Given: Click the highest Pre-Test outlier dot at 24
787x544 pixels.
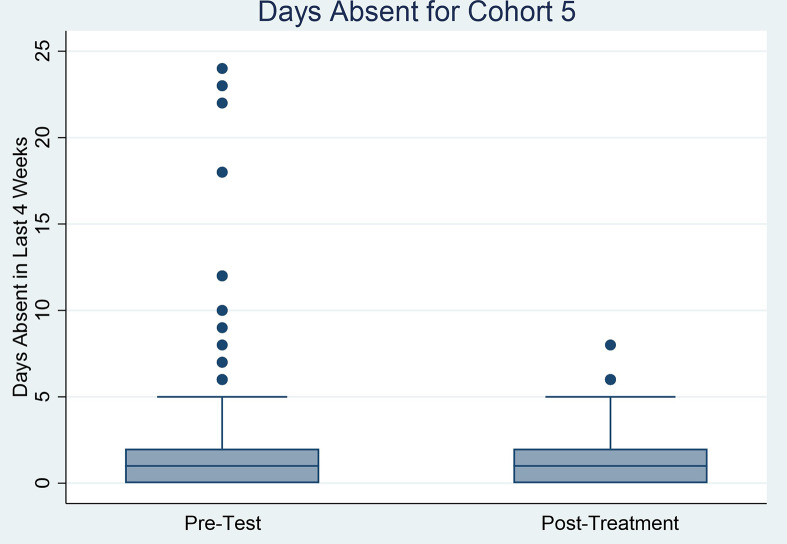Looking at the screenshot, I should [222, 68].
